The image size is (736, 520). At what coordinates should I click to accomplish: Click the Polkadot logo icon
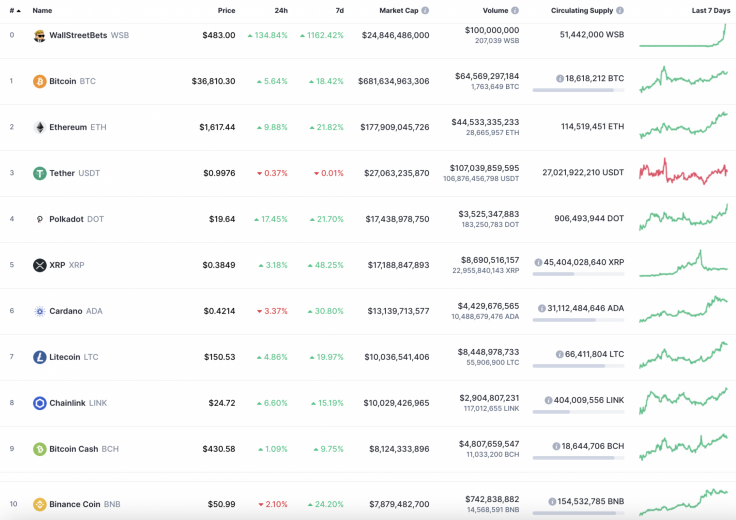click(x=39, y=219)
